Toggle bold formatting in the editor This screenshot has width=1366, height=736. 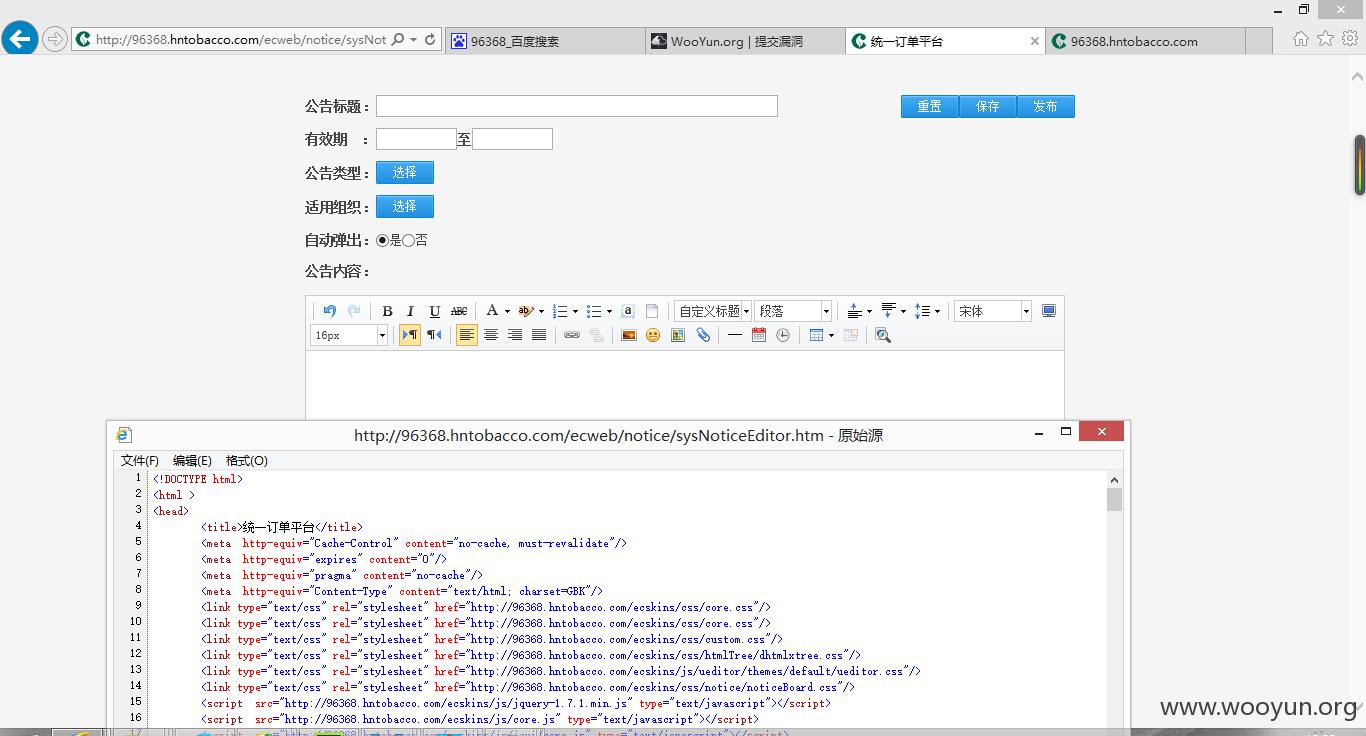[387, 311]
